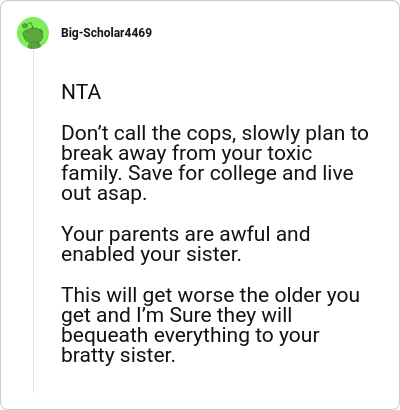Screen dimensions: 400x410
Task: Click the word "bequeath" in the comment
Action: 104,335
